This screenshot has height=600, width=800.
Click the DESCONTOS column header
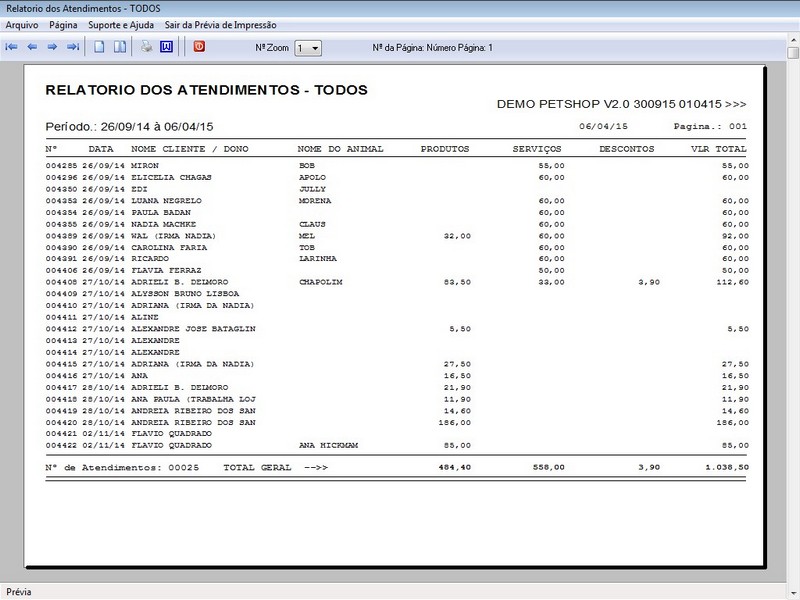tap(627, 149)
